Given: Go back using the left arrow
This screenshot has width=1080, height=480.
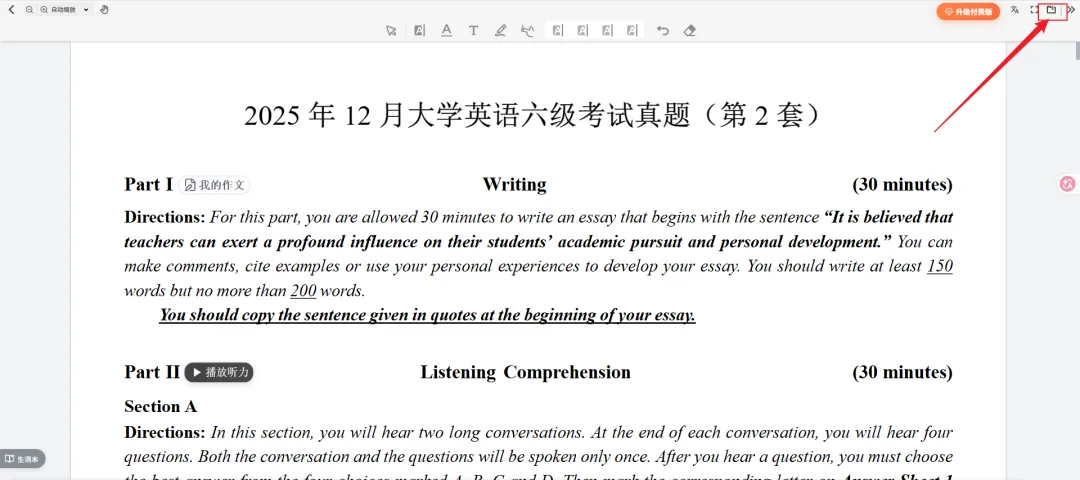Looking at the screenshot, I should (x=11, y=10).
